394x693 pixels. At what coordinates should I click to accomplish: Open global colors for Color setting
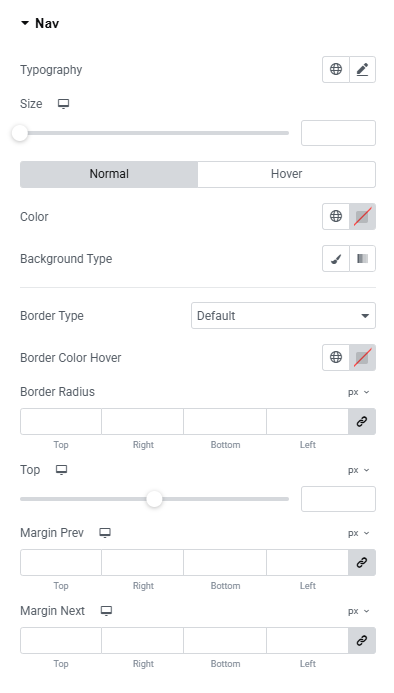point(336,217)
